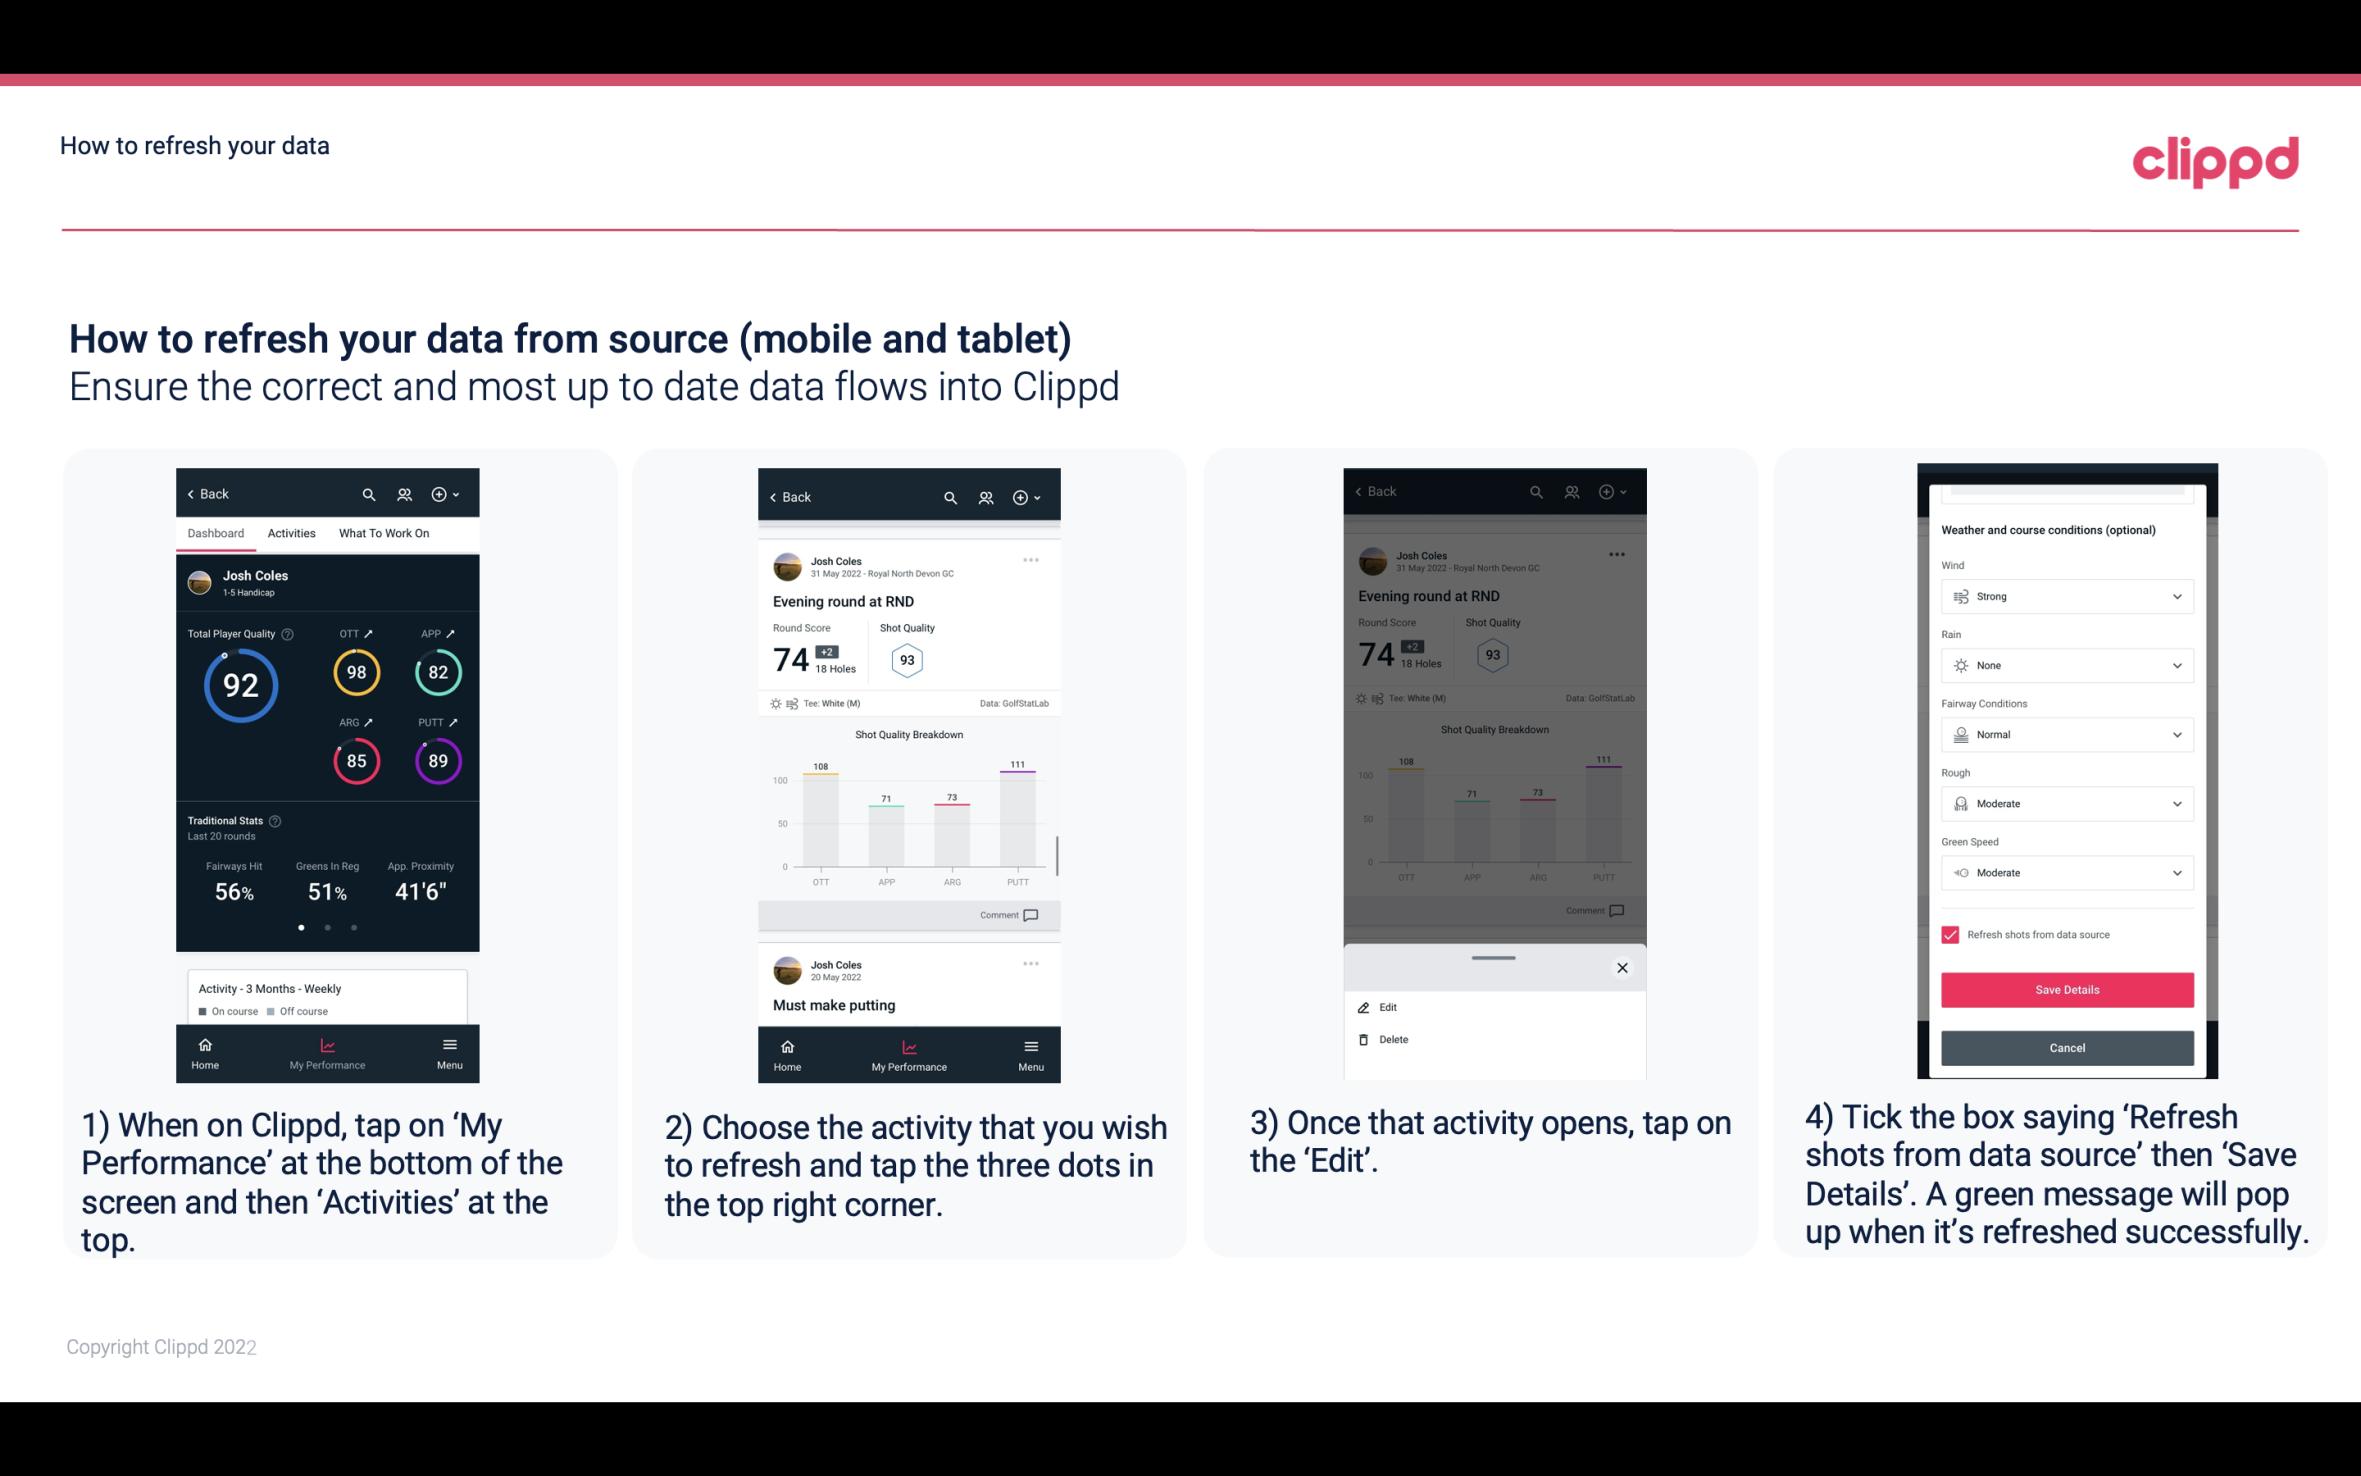This screenshot has width=2361, height=1476.
Task: Tap the Home icon in bottom navigation
Action: coord(204,1044)
